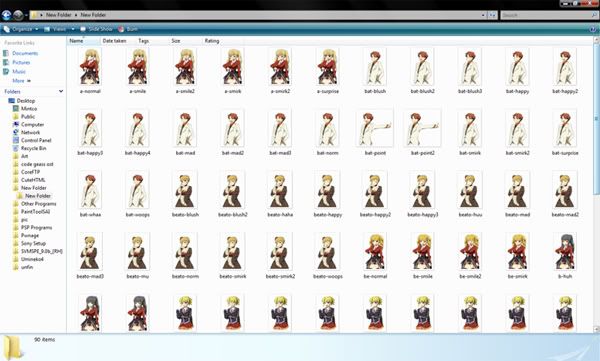Screen dimensions: 600x361
Task: Sort by the Tags column header
Action: point(143,41)
